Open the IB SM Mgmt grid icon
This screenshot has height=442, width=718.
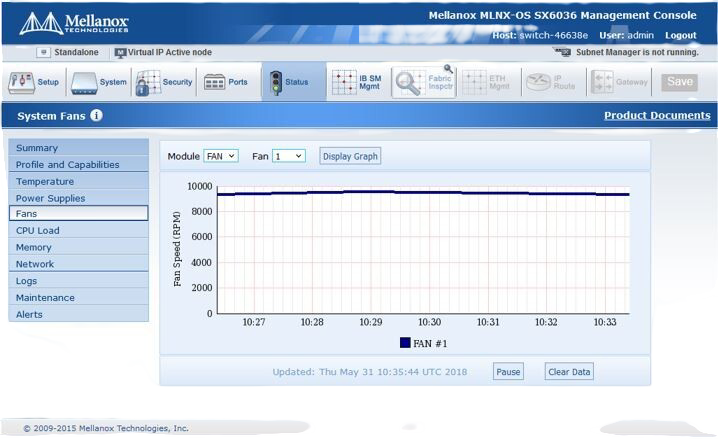pos(344,82)
